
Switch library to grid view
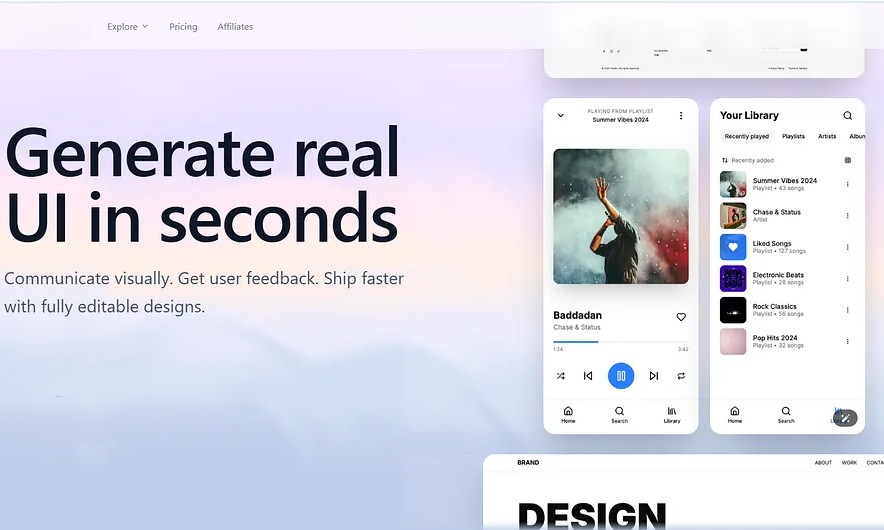(x=848, y=160)
